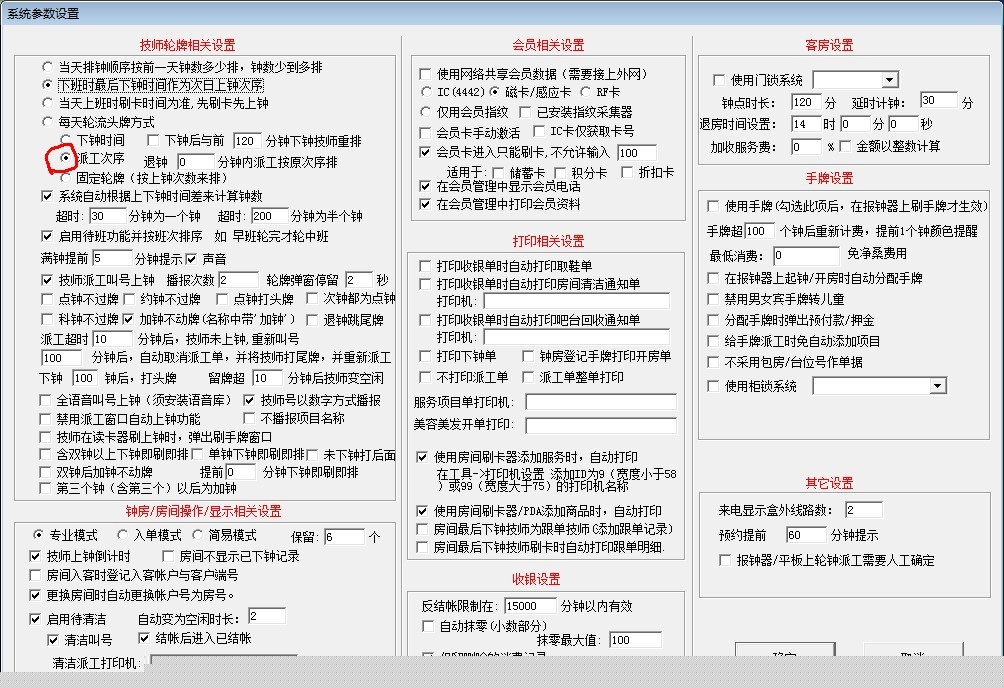Image resolution: width=1004 pixels, height=688 pixels.
Task: Enable 派工单整单打印 checkbox
Action: (528, 377)
